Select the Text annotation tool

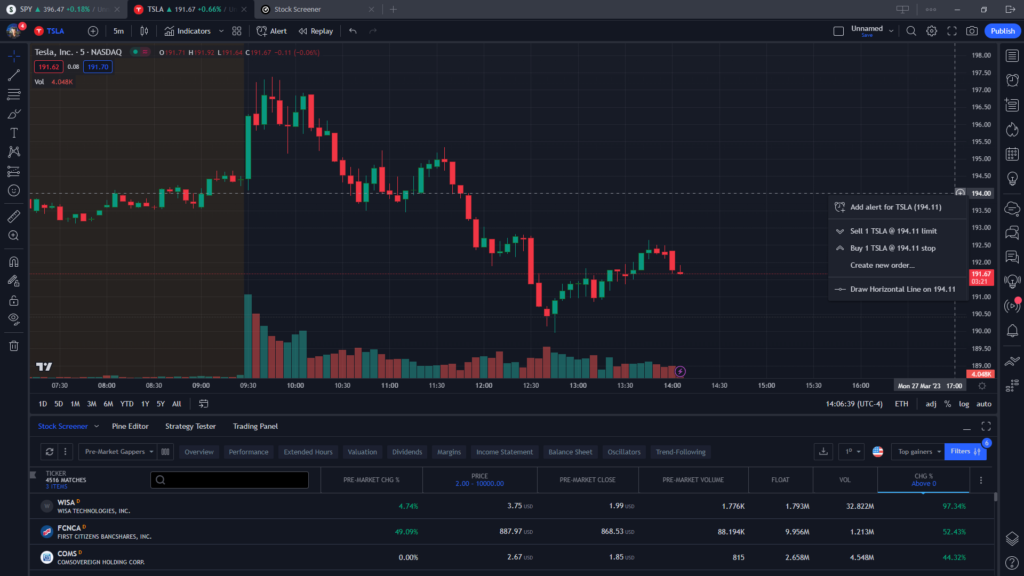pos(14,132)
